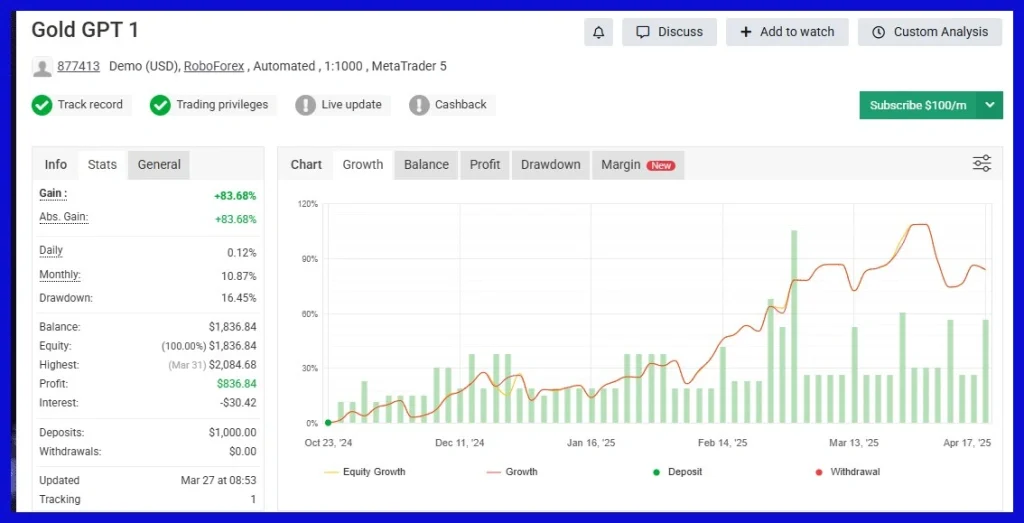
Task: Click the Add to watch button
Action: click(x=787, y=32)
